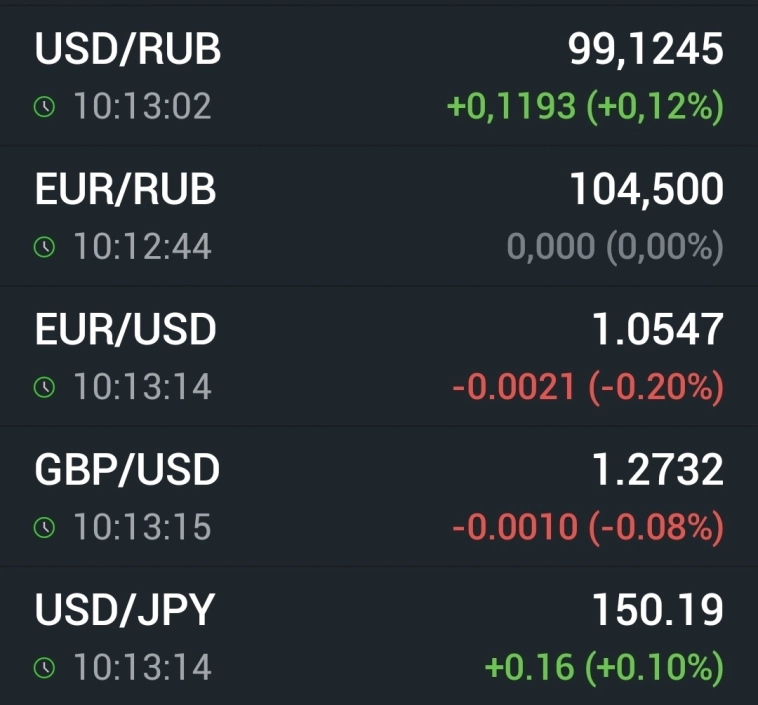The width and height of the screenshot is (758, 705).
Task: Click the red -0.0021 (-0.20%) change
Action: click(x=587, y=387)
